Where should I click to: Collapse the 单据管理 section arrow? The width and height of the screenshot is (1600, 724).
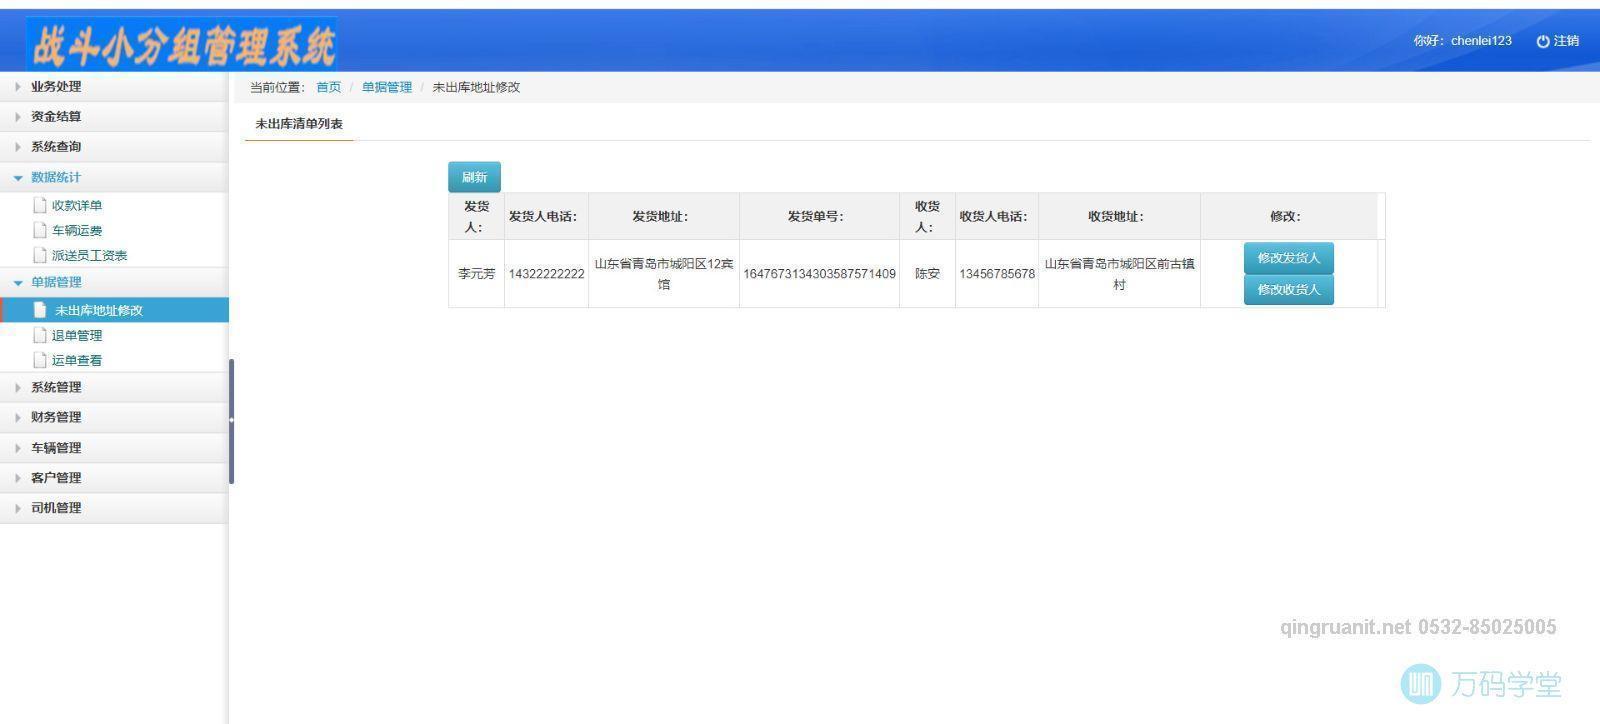[17, 282]
